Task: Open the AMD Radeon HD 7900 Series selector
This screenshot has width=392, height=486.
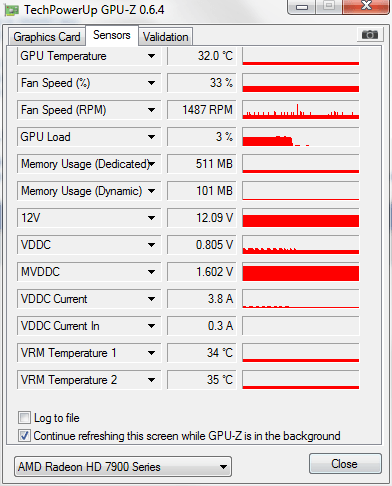Action: 123,467
